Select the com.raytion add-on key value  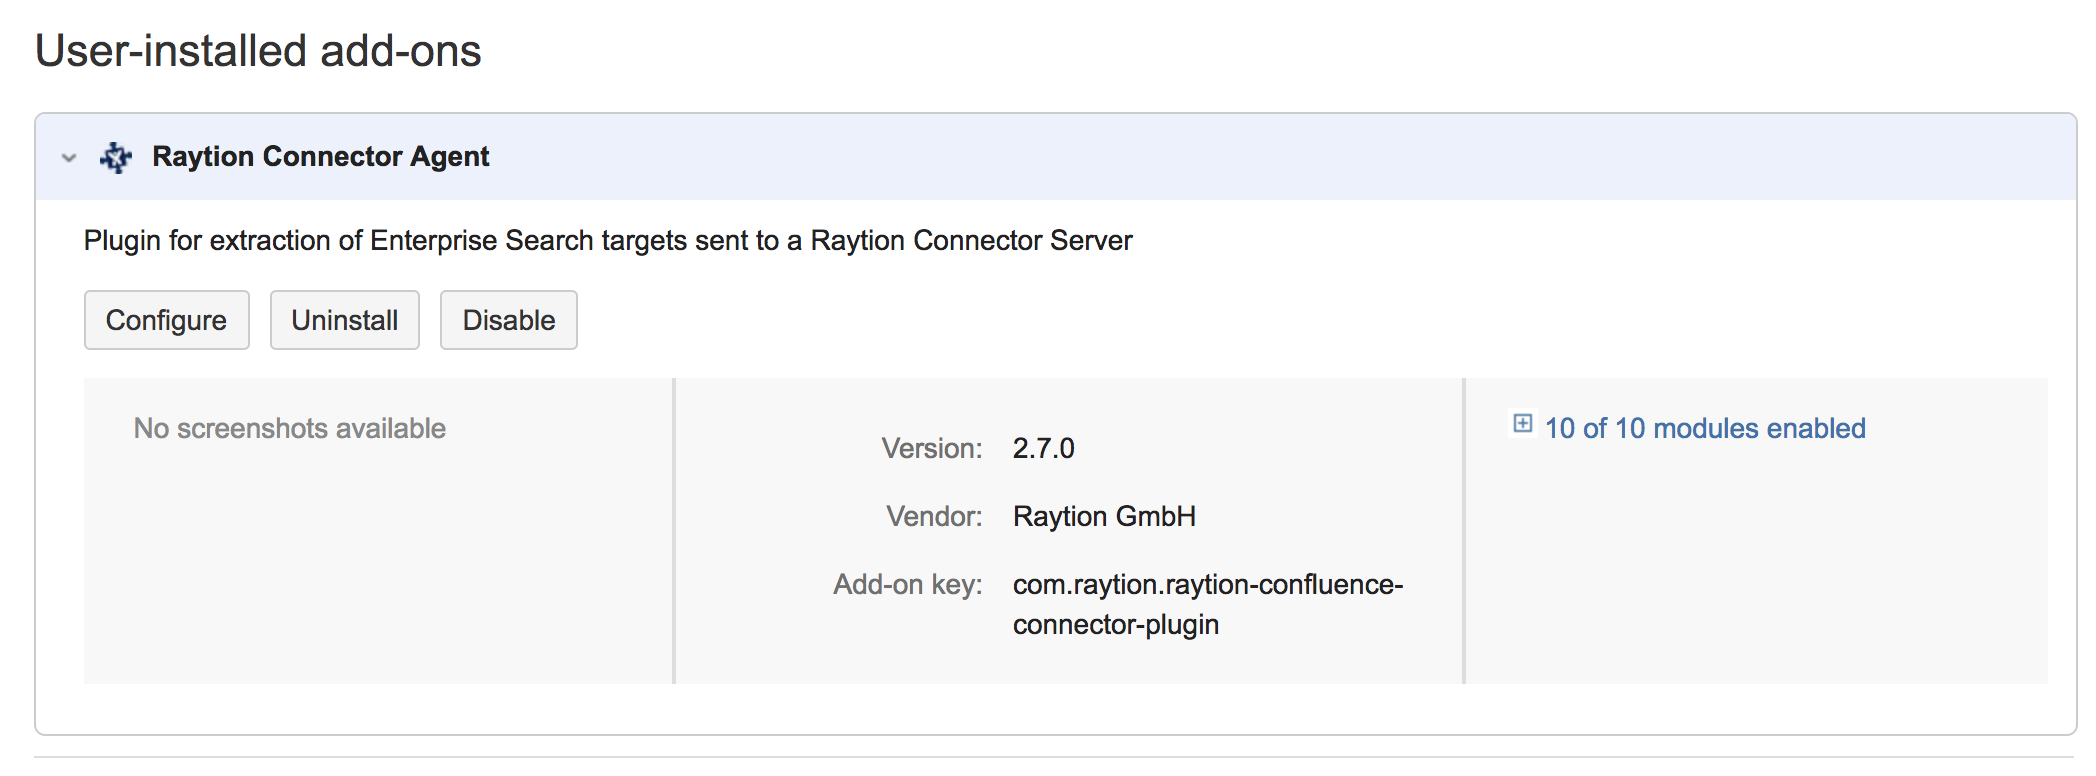(1207, 604)
